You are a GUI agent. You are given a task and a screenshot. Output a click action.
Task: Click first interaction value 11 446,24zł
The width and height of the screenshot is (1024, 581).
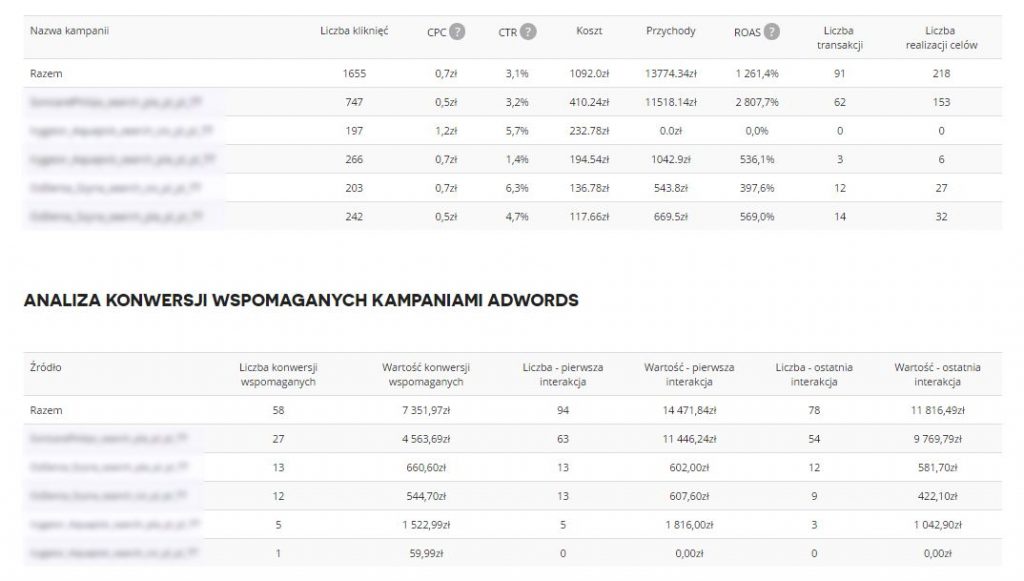(689, 439)
